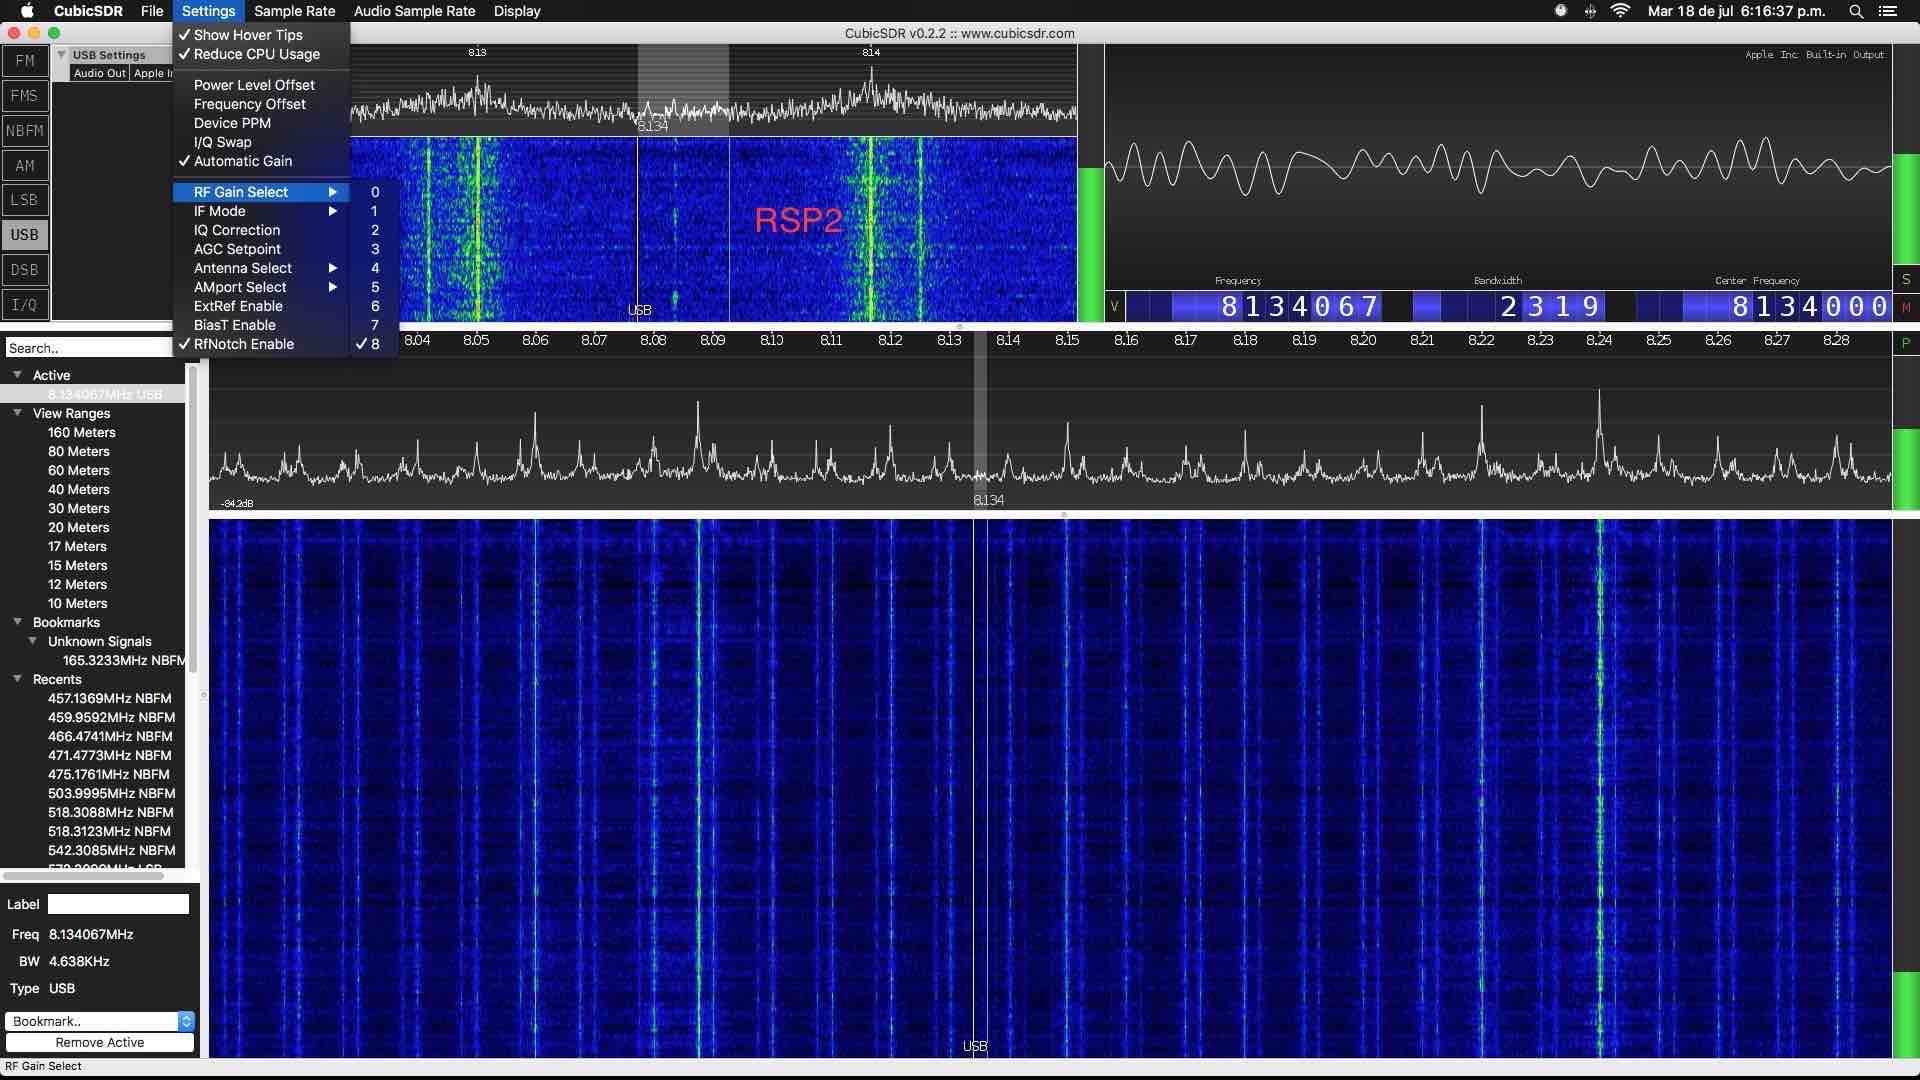Screen dimensions: 1920x1080
Task: Adjust the waterfall speed meter on right
Action: [1906, 788]
